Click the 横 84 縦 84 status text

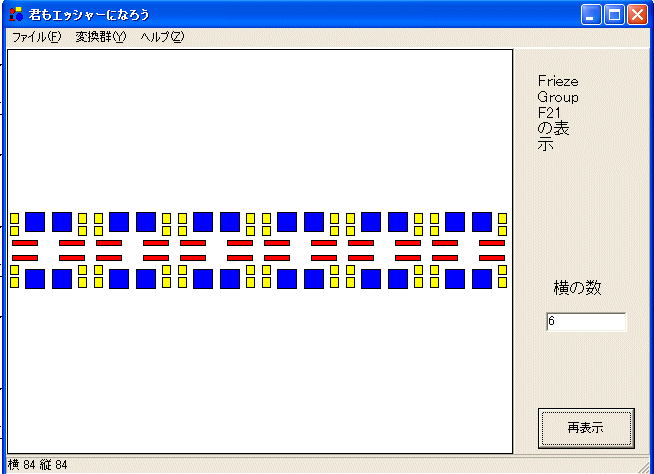(x=38, y=465)
